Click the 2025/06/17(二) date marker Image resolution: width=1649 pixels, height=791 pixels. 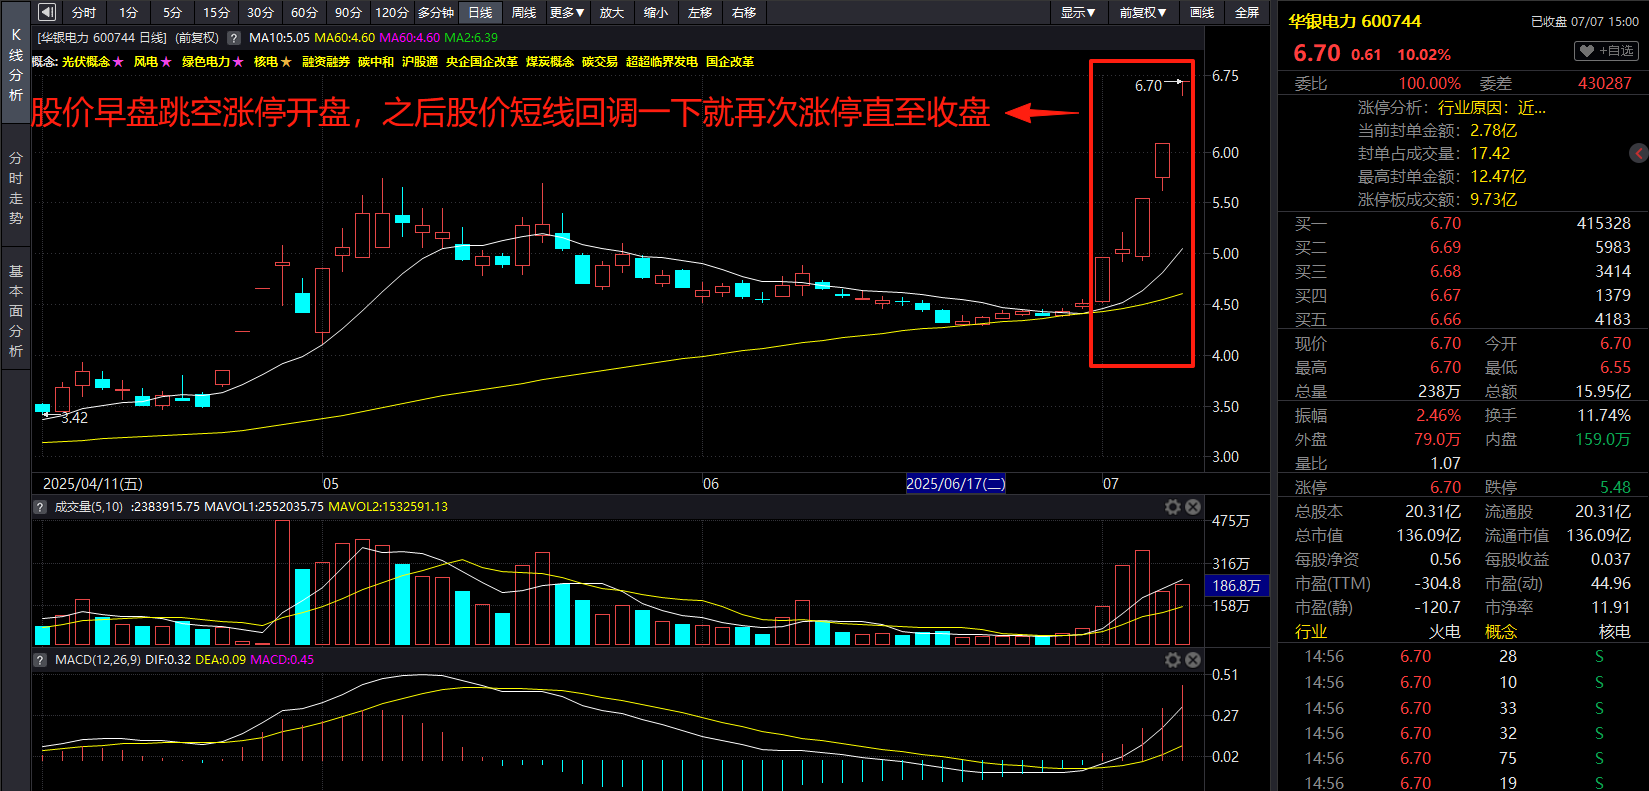956,484
